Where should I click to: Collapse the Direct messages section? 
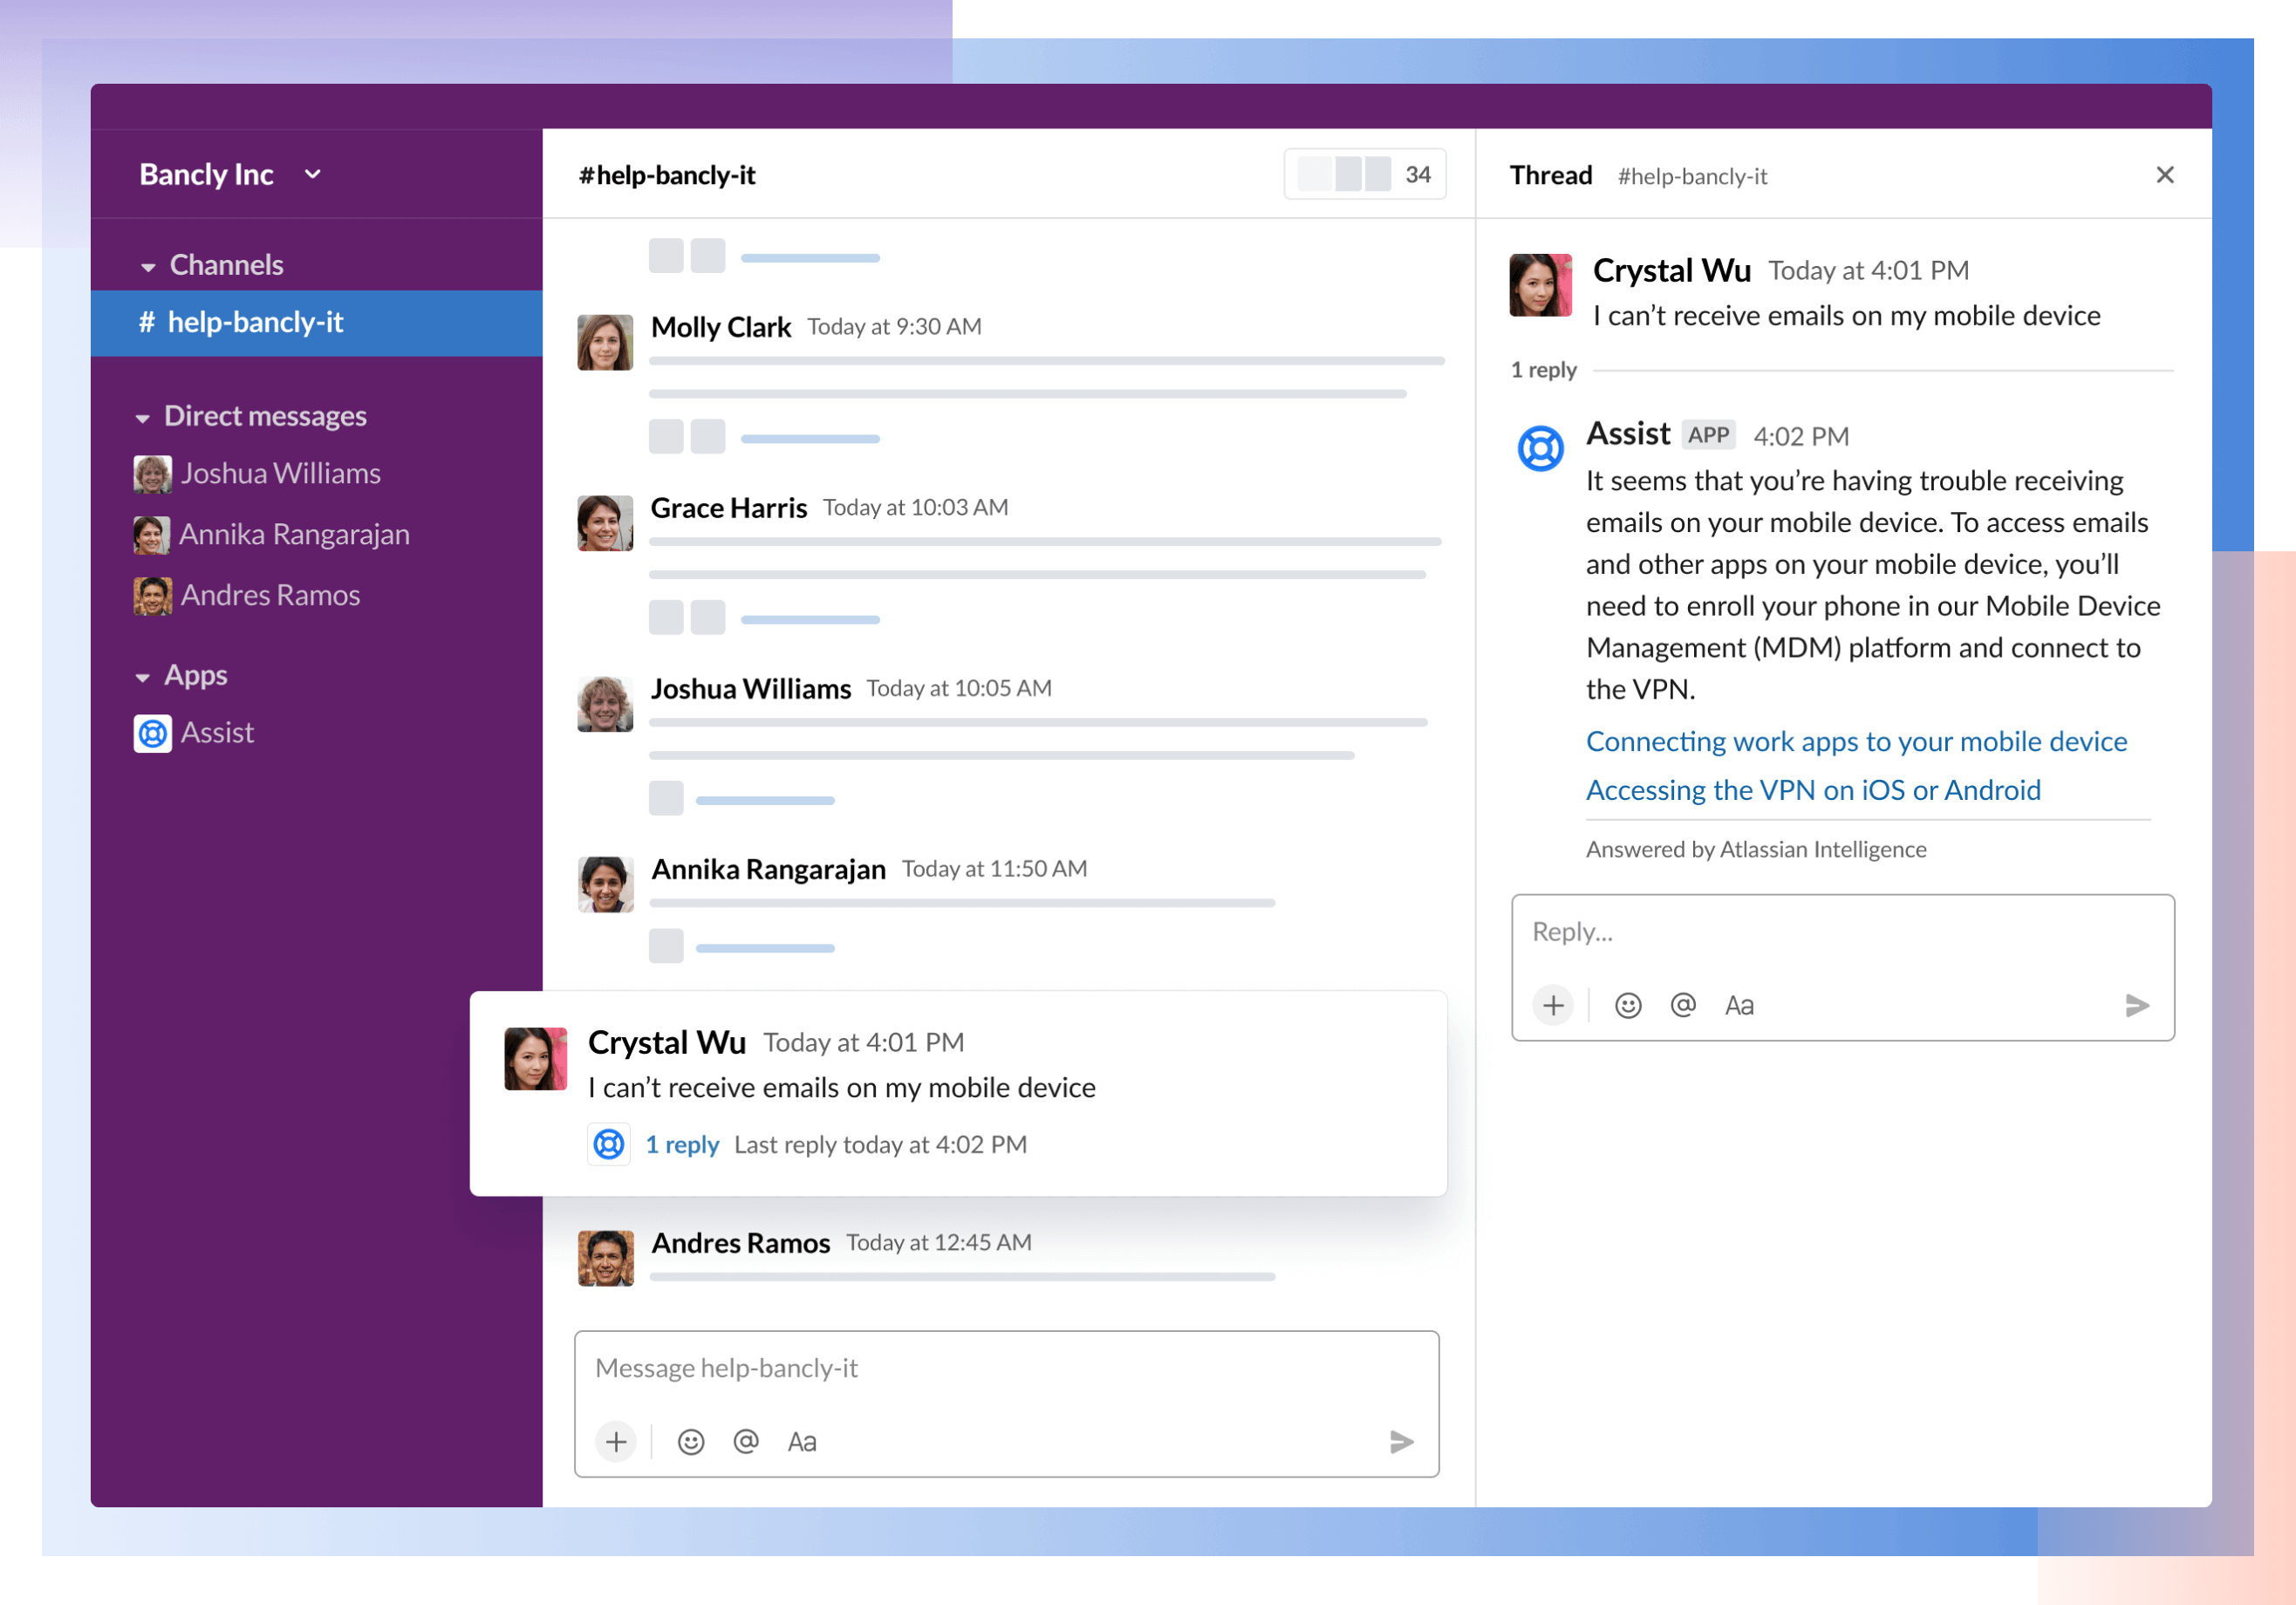[x=144, y=416]
